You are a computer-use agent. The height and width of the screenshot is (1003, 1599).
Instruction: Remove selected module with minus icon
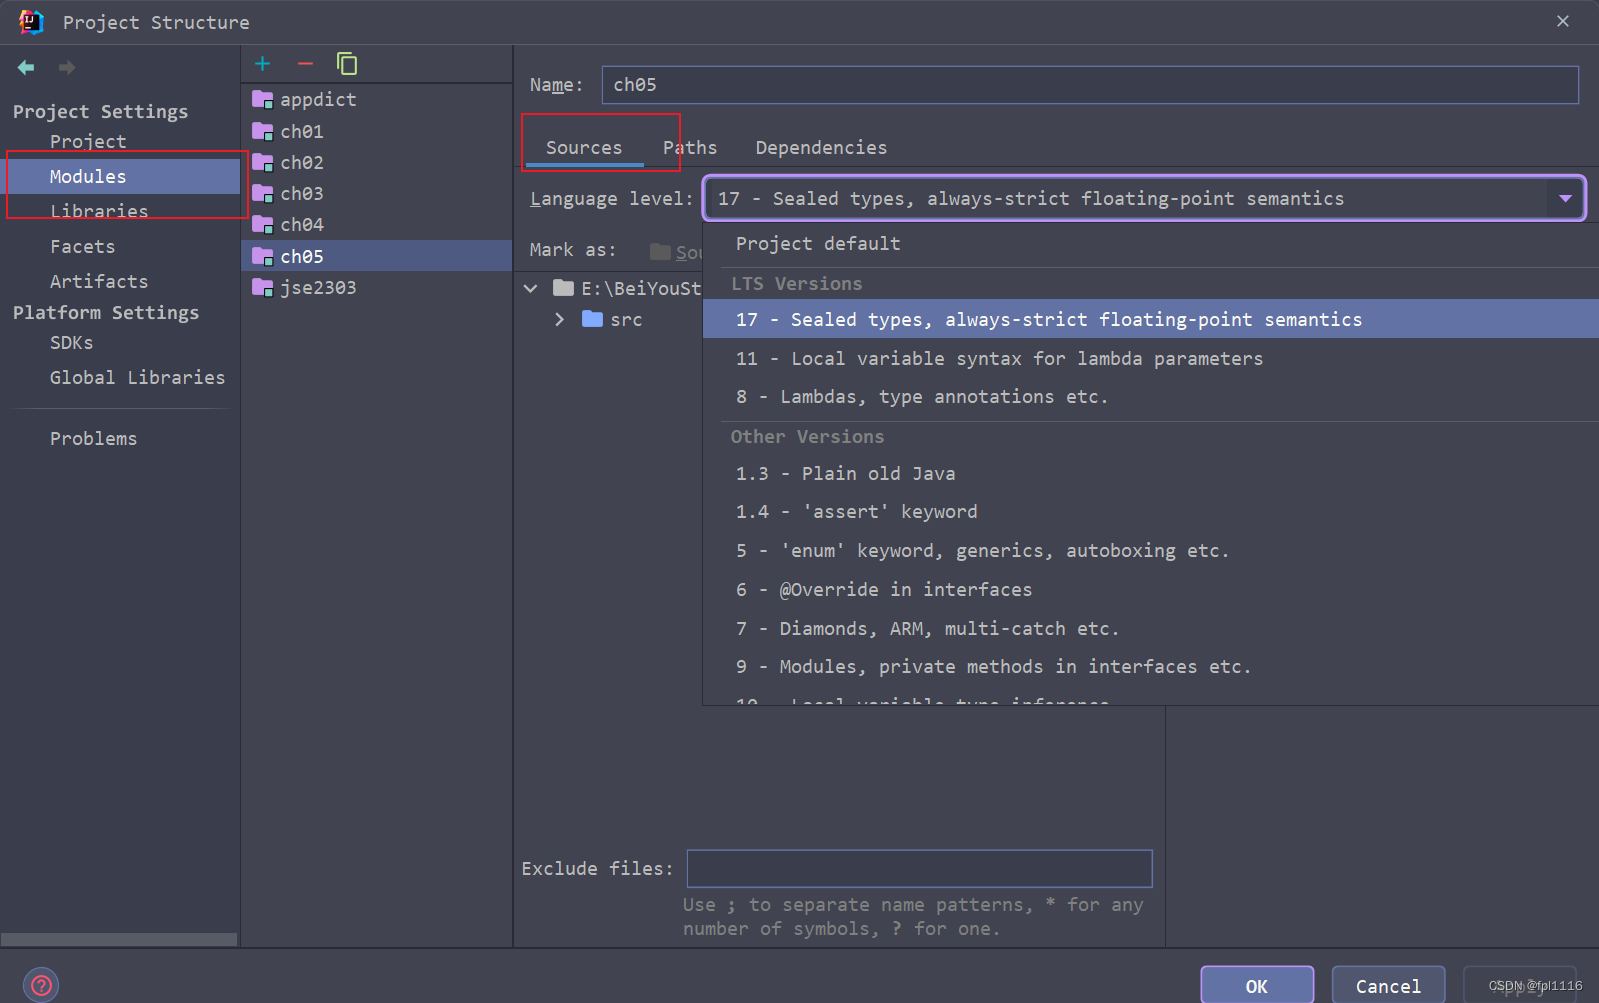click(305, 64)
